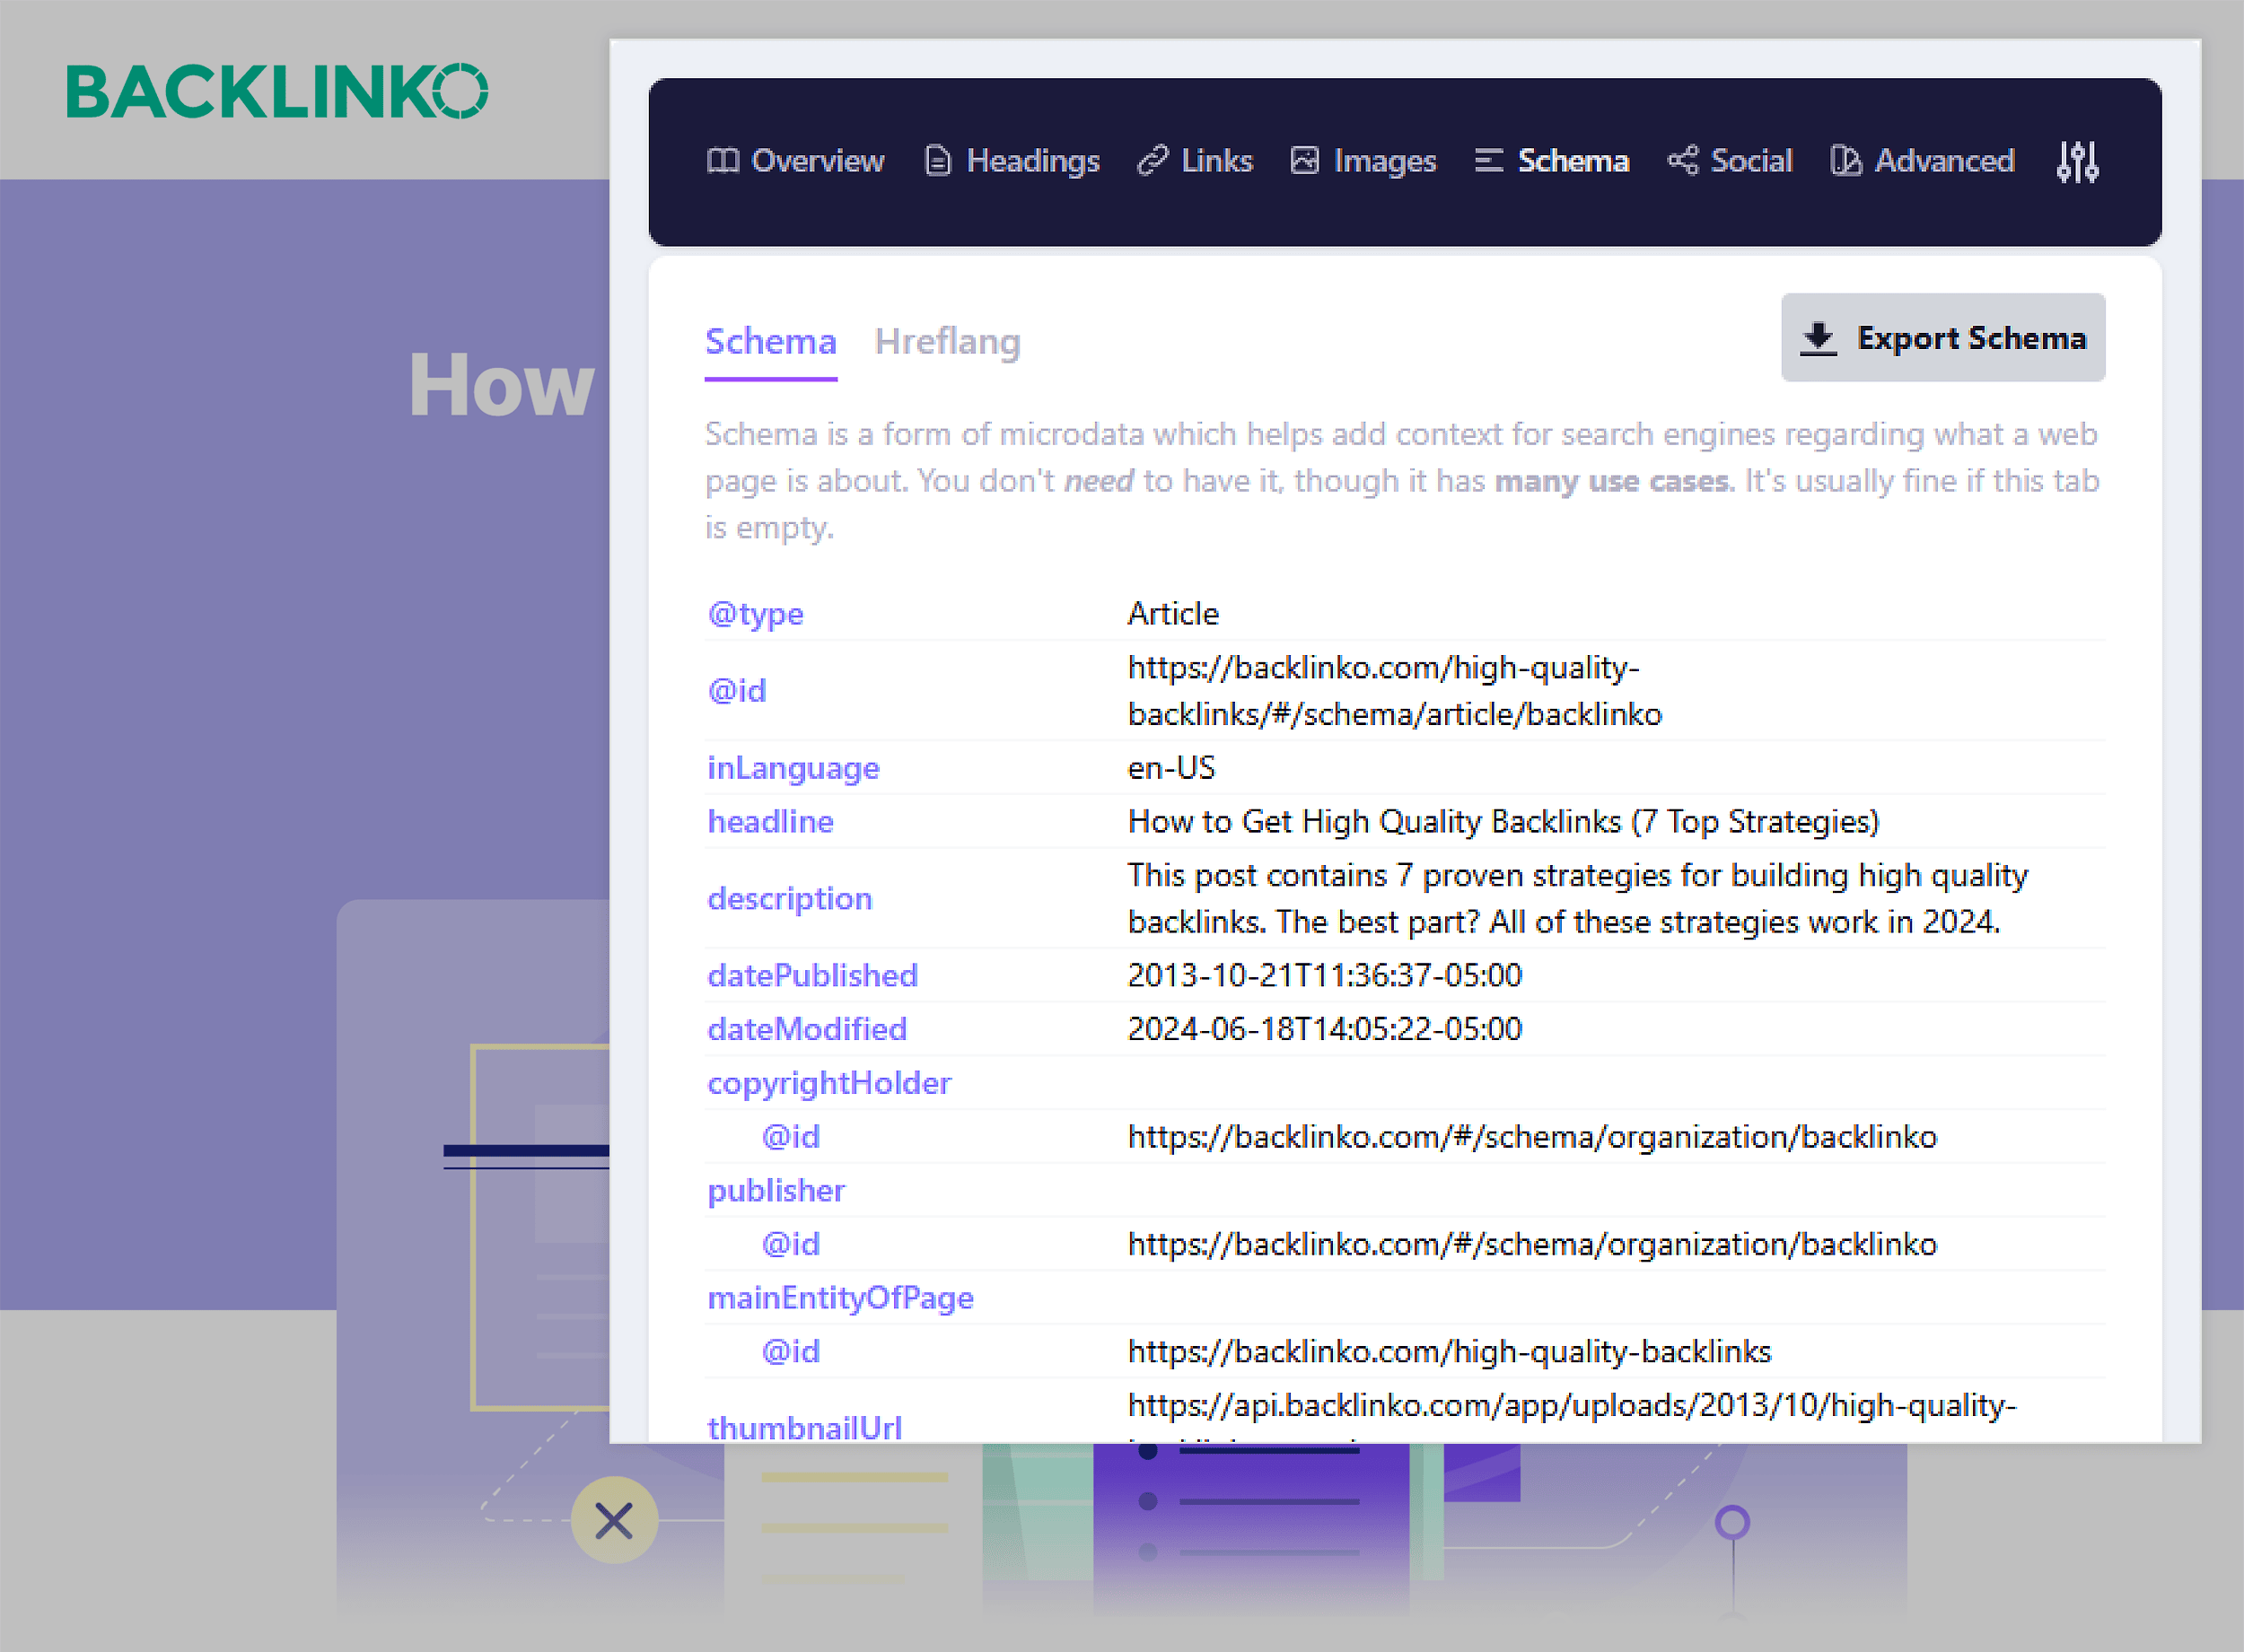
Task: Click the copyrightHolder property link
Action: (x=829, y=1082)
